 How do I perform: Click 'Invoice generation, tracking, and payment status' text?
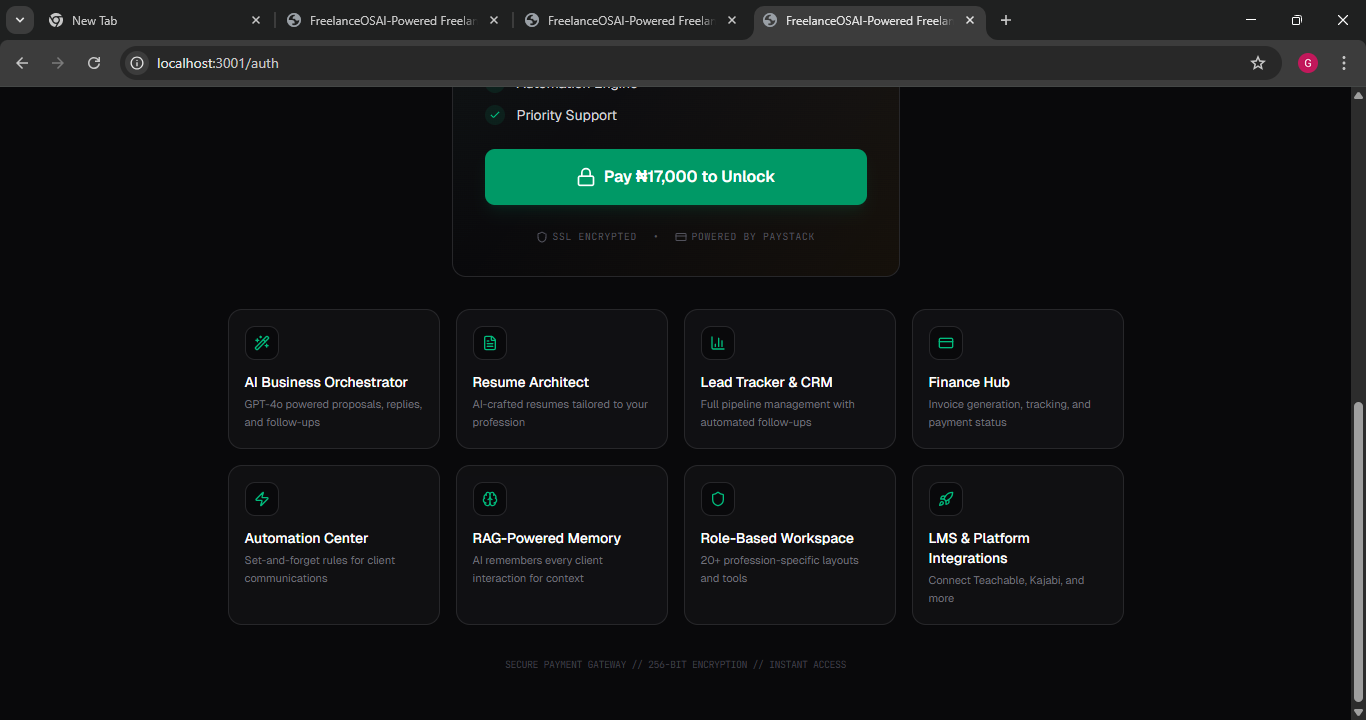click(1010, 413)
